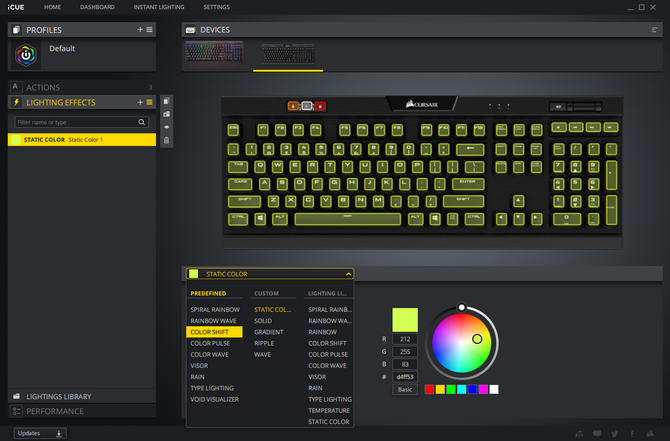670x441 pixels.
Task: Open the INSTANT LIGHTING menu
Action: coord(159,7)
